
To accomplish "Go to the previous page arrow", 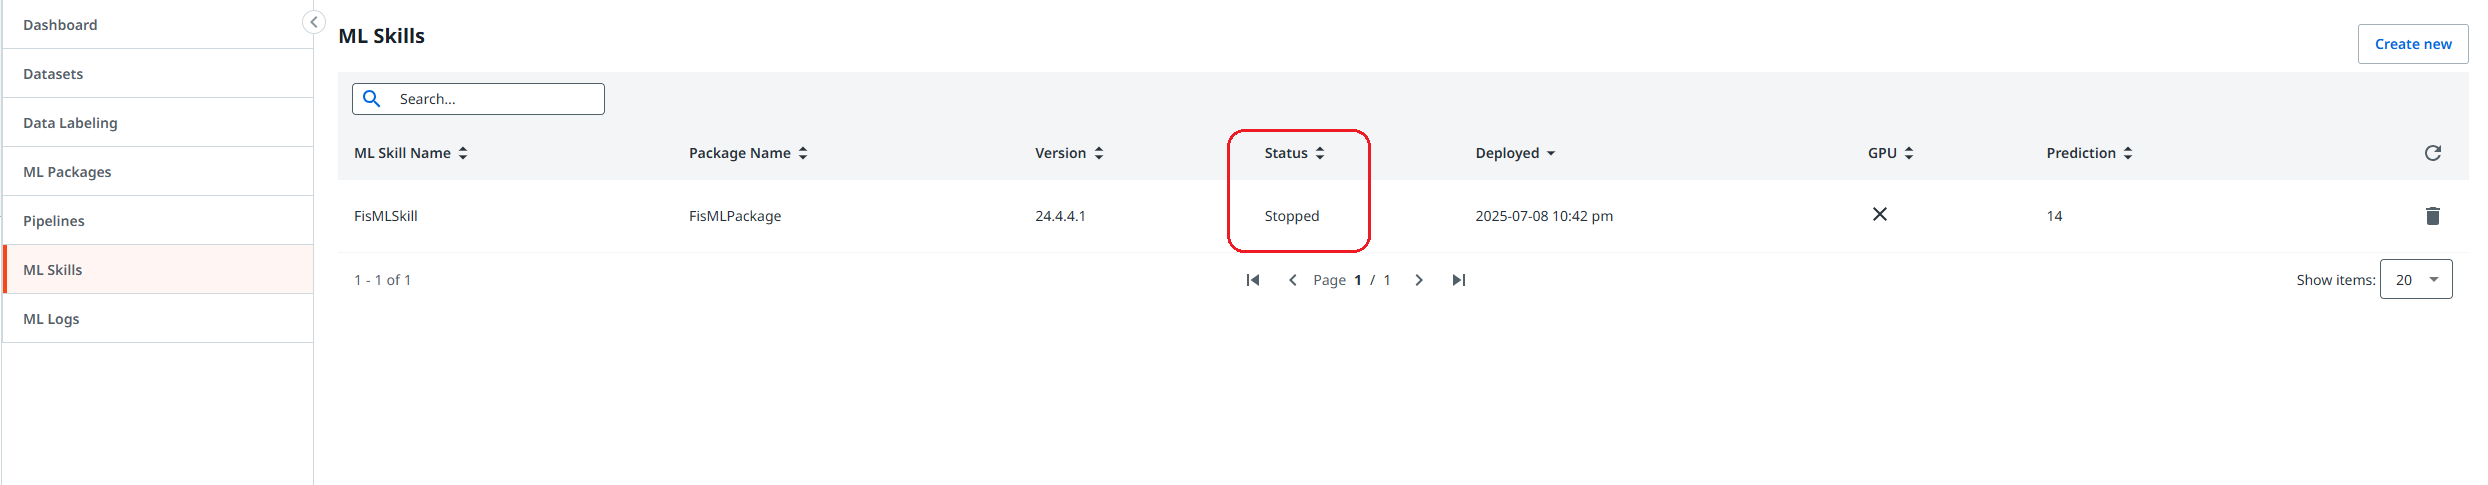I will [x=1292, y=280].
